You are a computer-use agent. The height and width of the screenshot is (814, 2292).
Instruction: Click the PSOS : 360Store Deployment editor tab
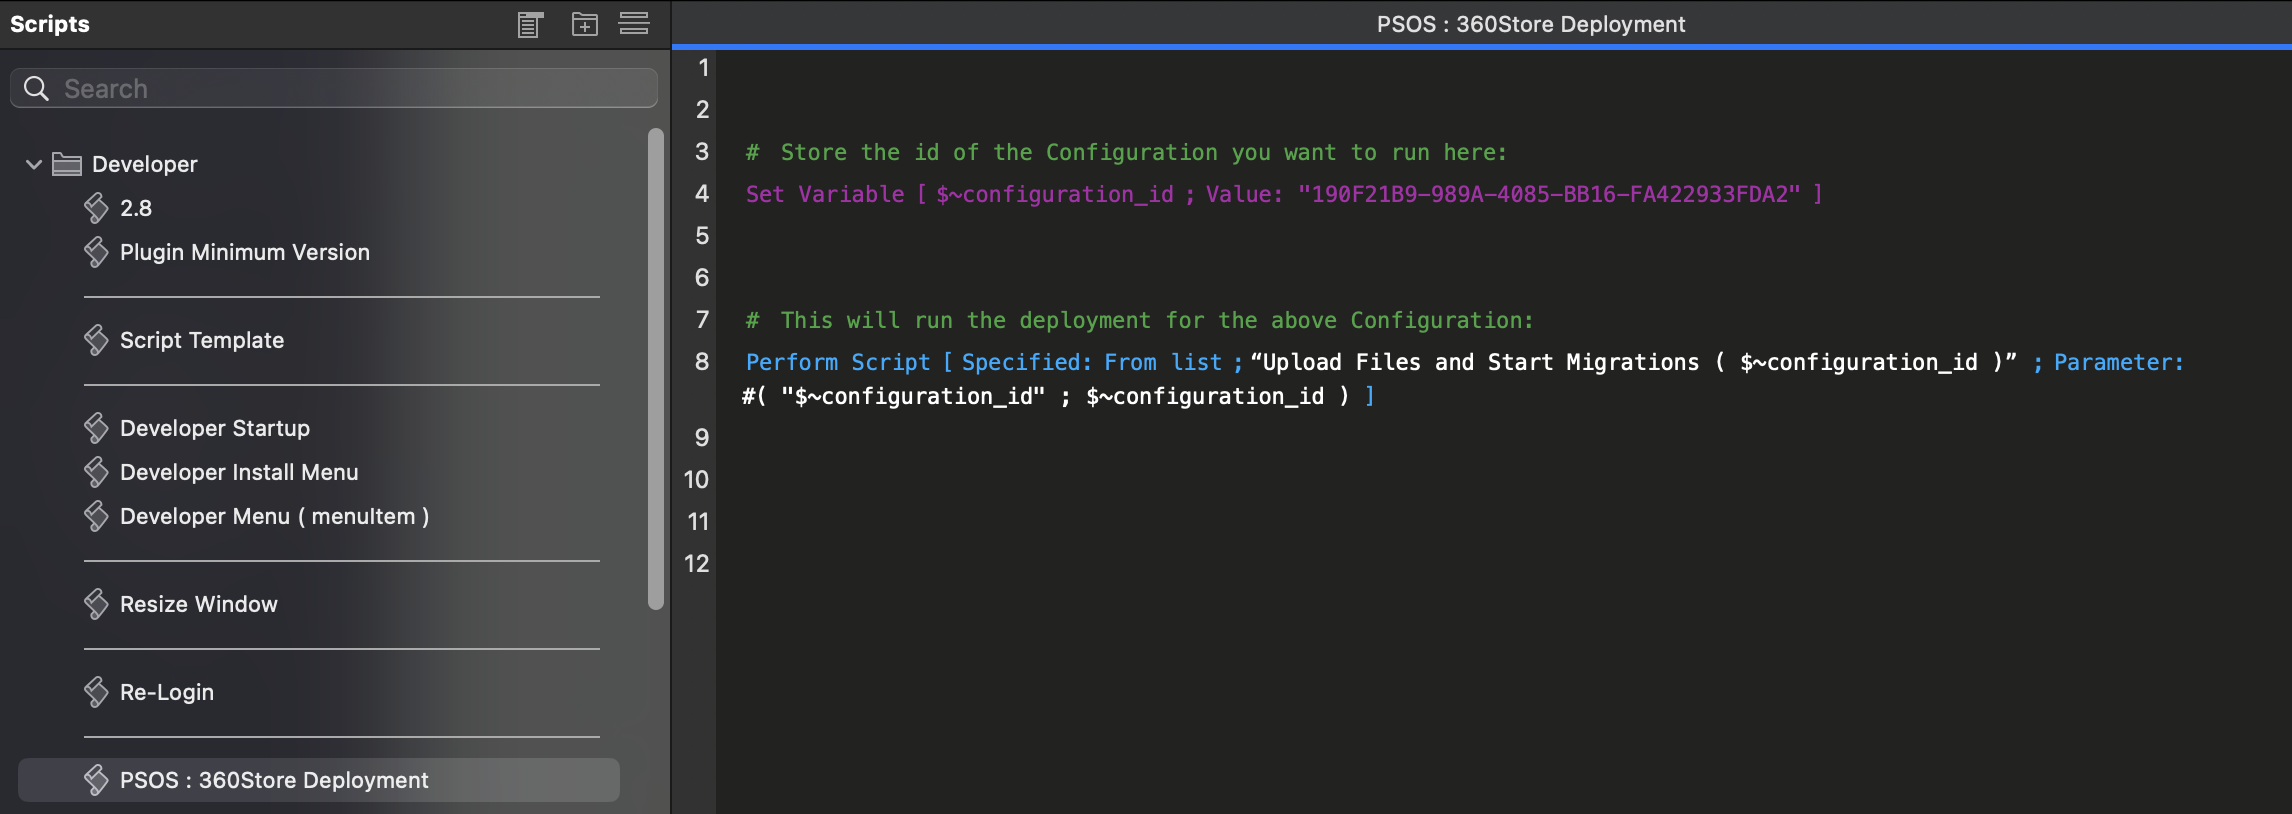1531,24
